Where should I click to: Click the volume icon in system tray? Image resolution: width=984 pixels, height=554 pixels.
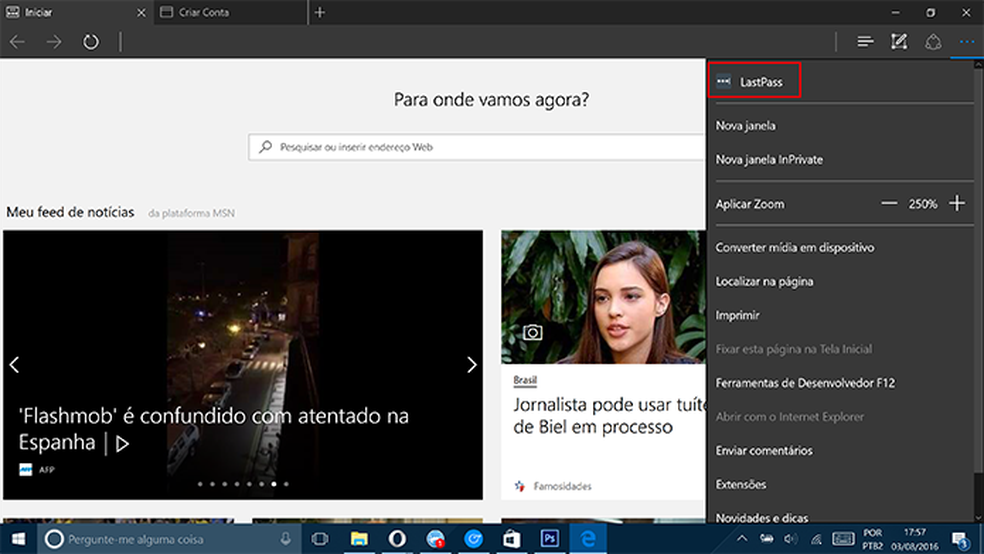[791, 538]
